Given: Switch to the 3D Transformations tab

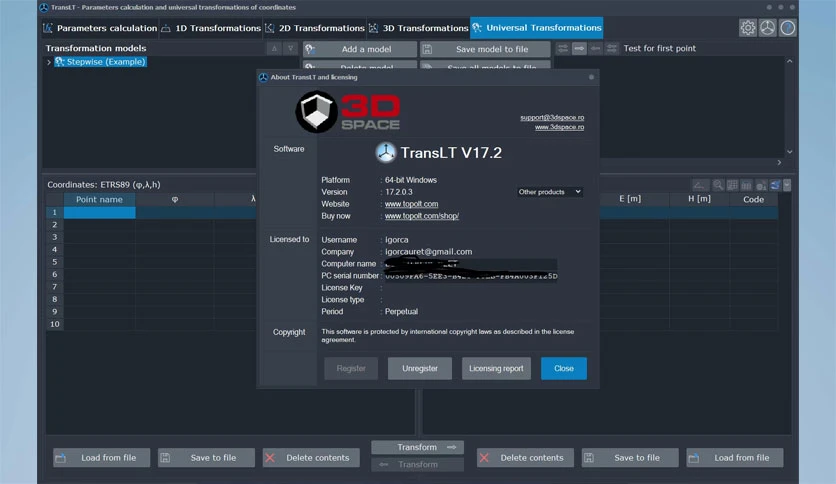Looking at the screenshot, I should (419, 28).
